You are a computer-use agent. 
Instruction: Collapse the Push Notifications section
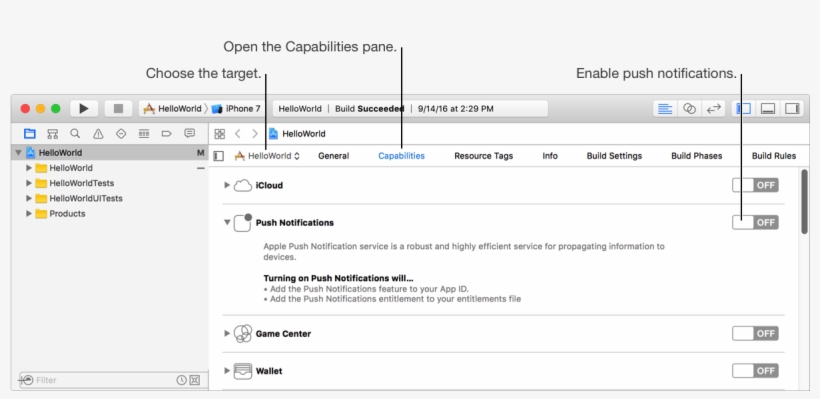point(227,222)
